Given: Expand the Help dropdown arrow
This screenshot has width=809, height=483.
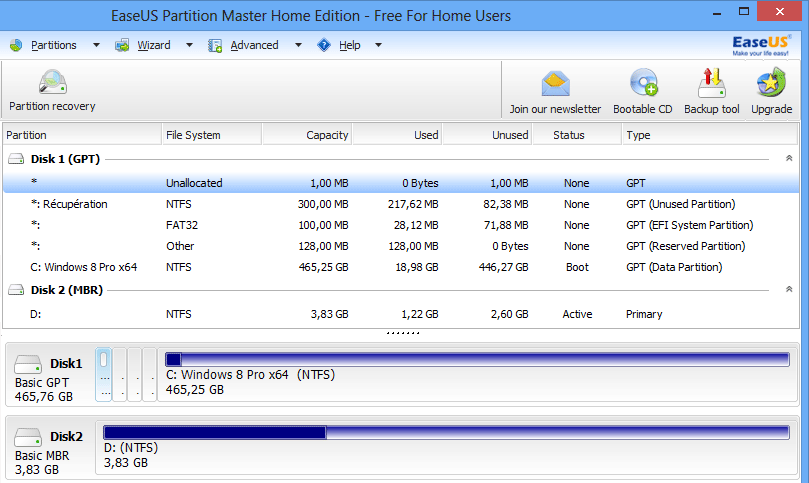Looking at the screenshot, I should click(x=378, y=45).
